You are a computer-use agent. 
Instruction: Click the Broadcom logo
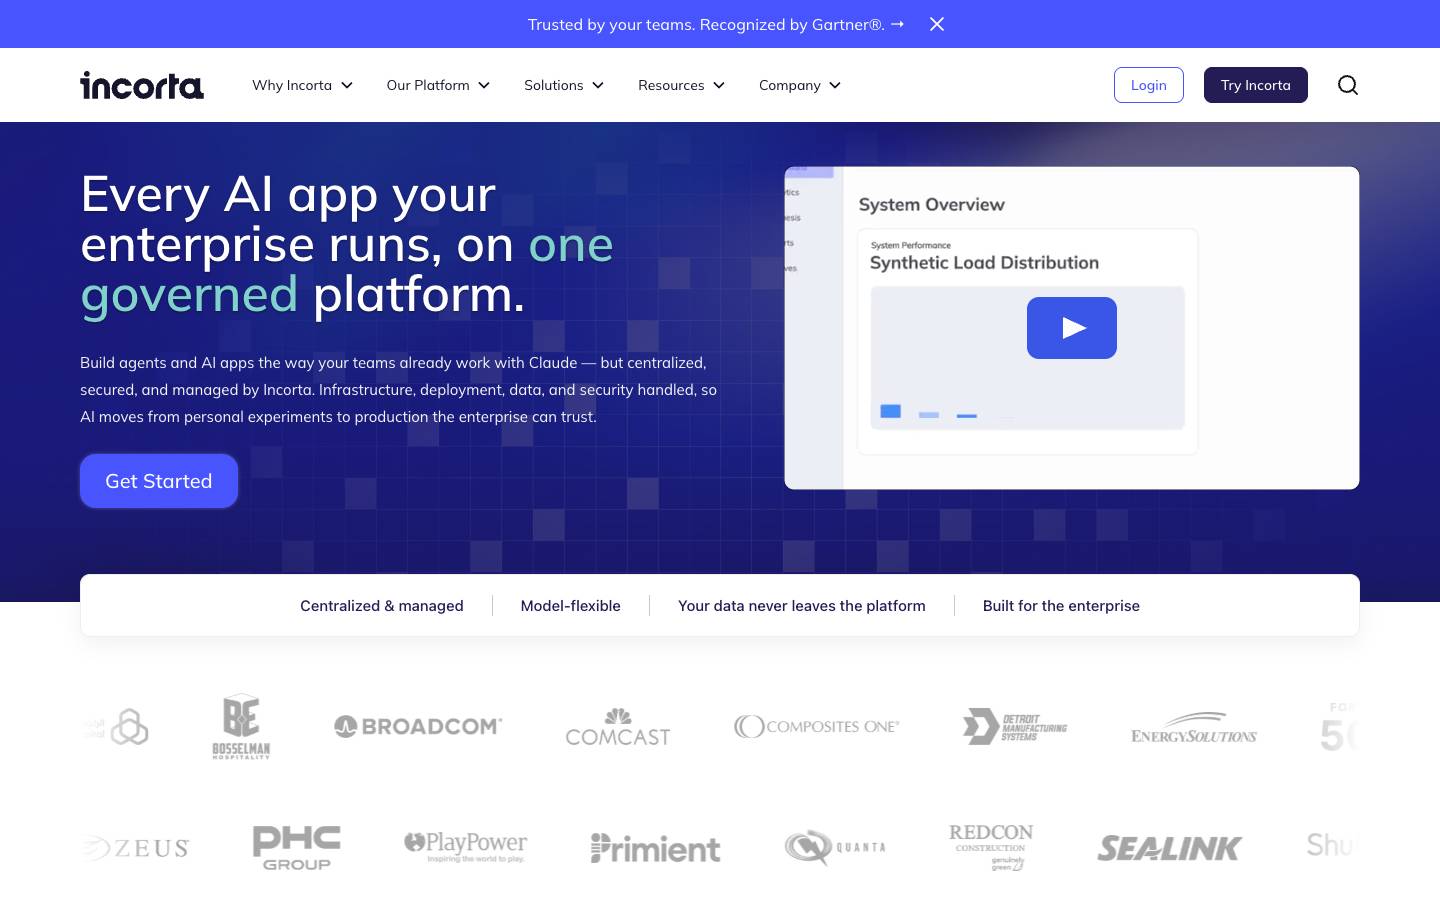tap(418, 727)
